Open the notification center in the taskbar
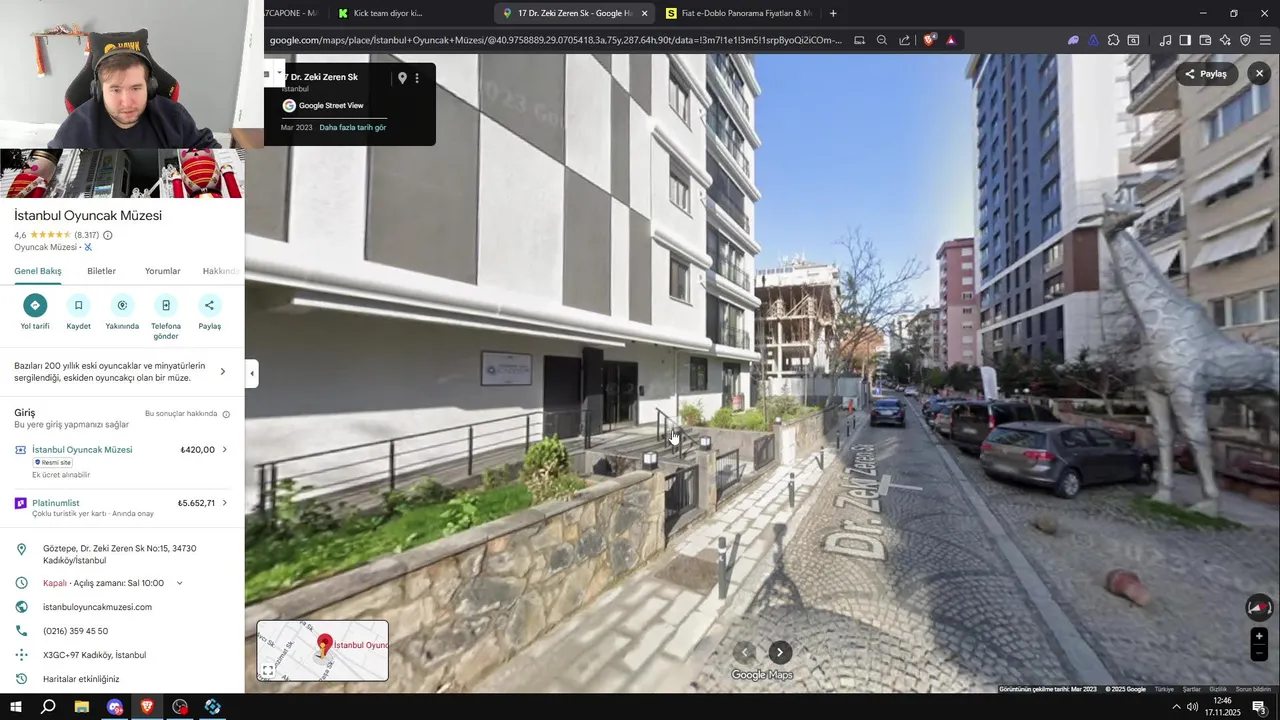 click(1258, 707)
